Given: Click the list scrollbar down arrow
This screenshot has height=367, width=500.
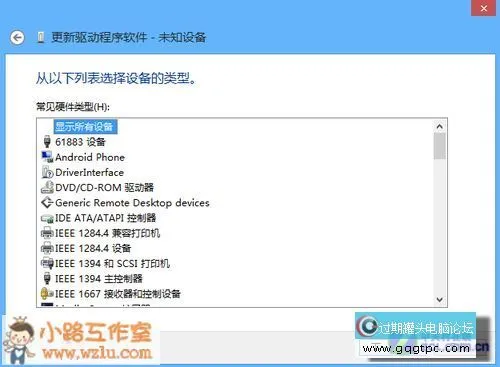Looking at the screenshot, I should 439,300.
